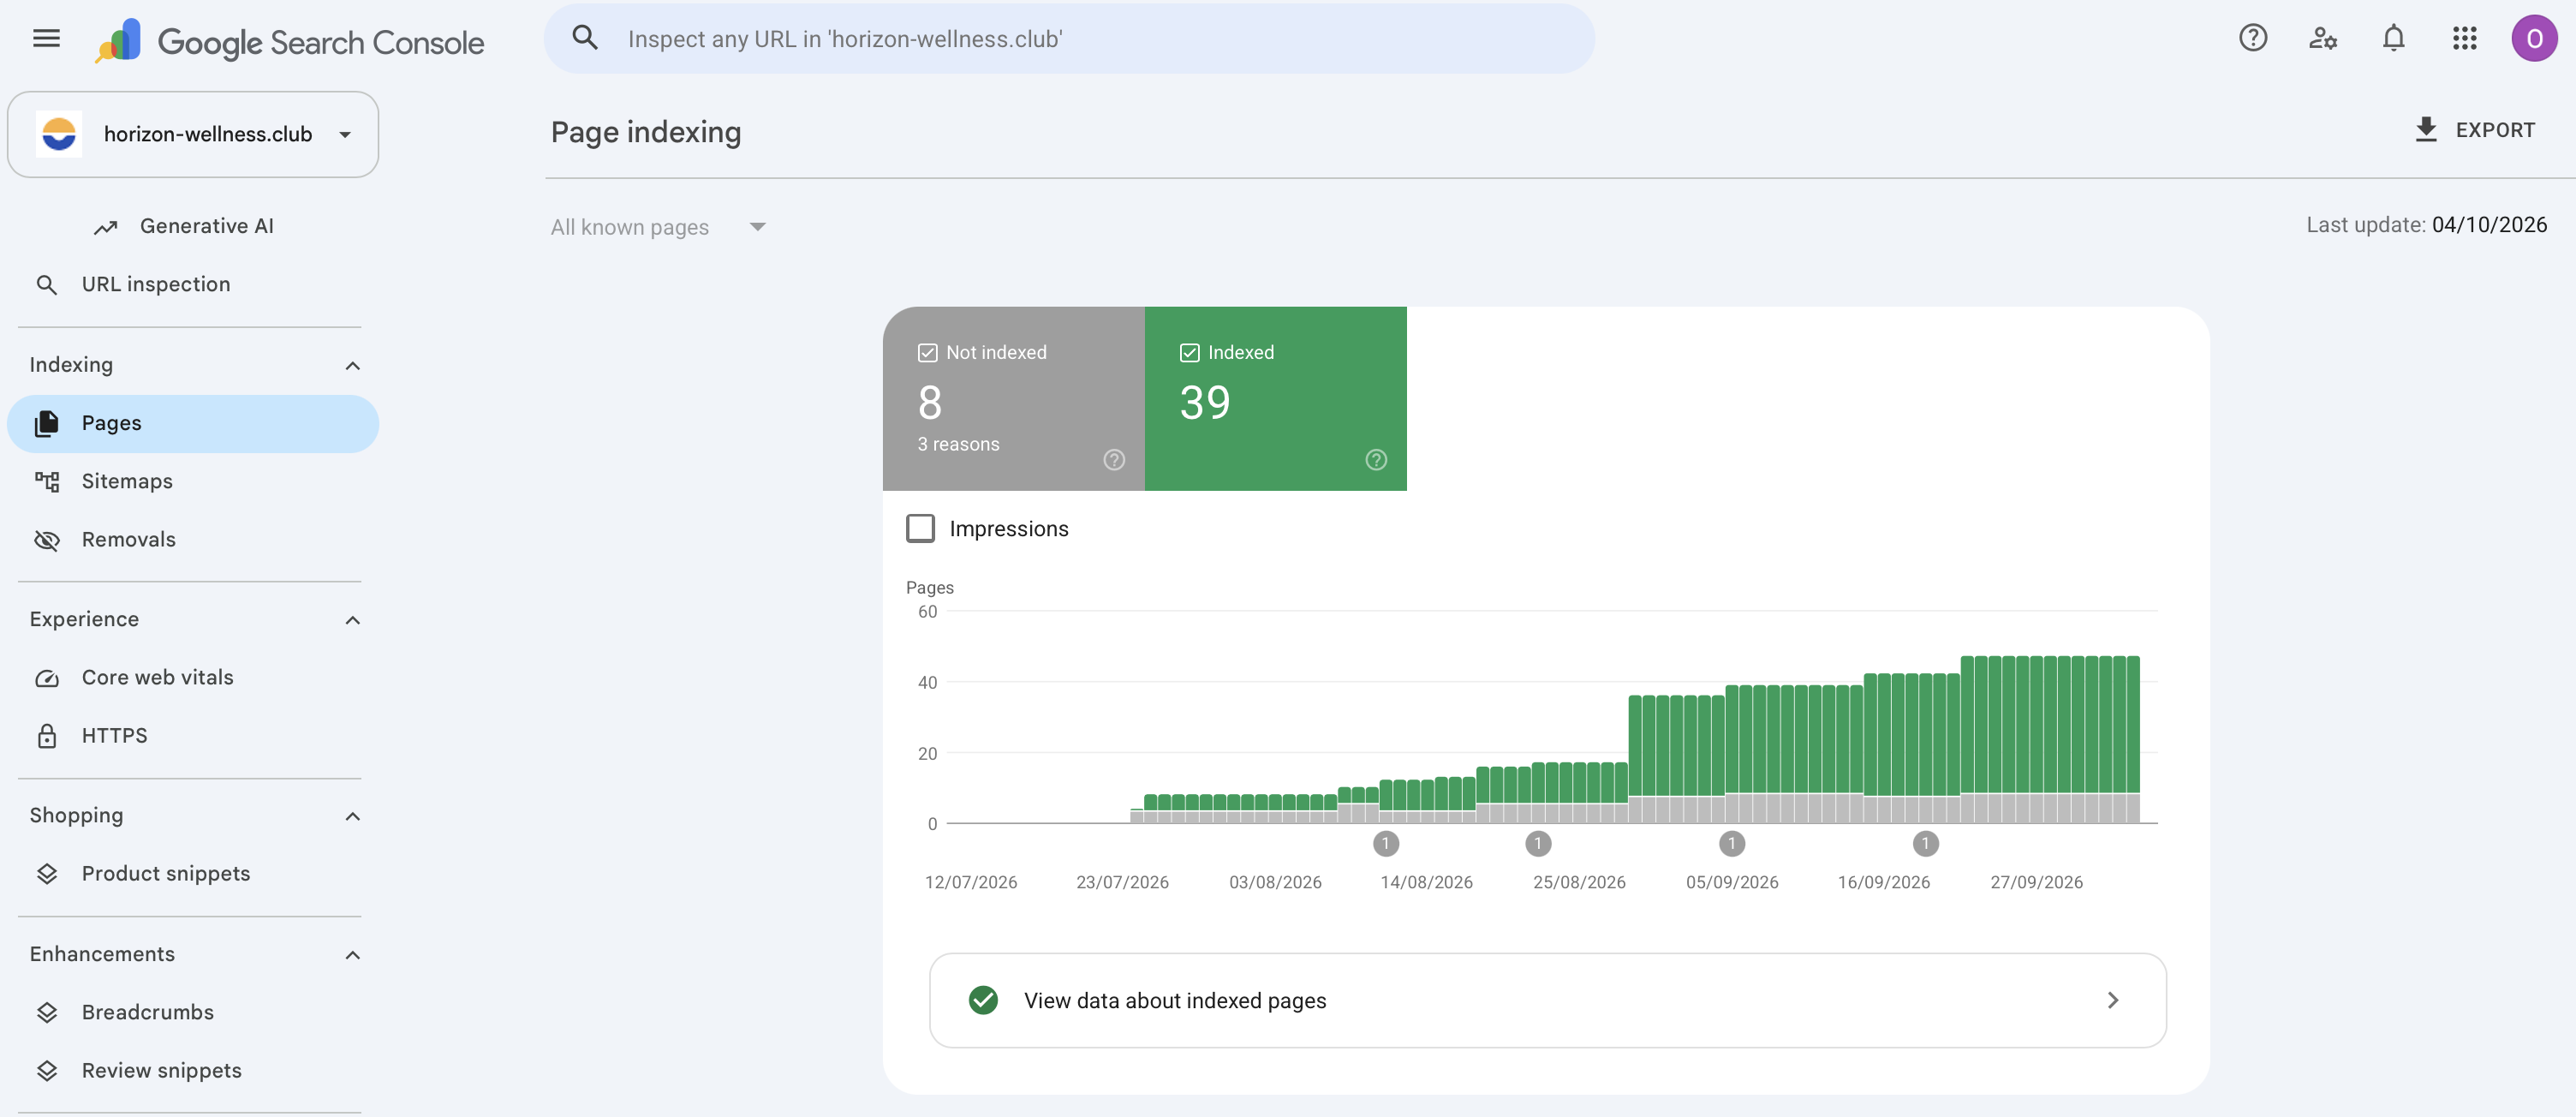2576x1117 pixels.
Task: Open the Breadcrumbs report
Action: pos(193,1013)
